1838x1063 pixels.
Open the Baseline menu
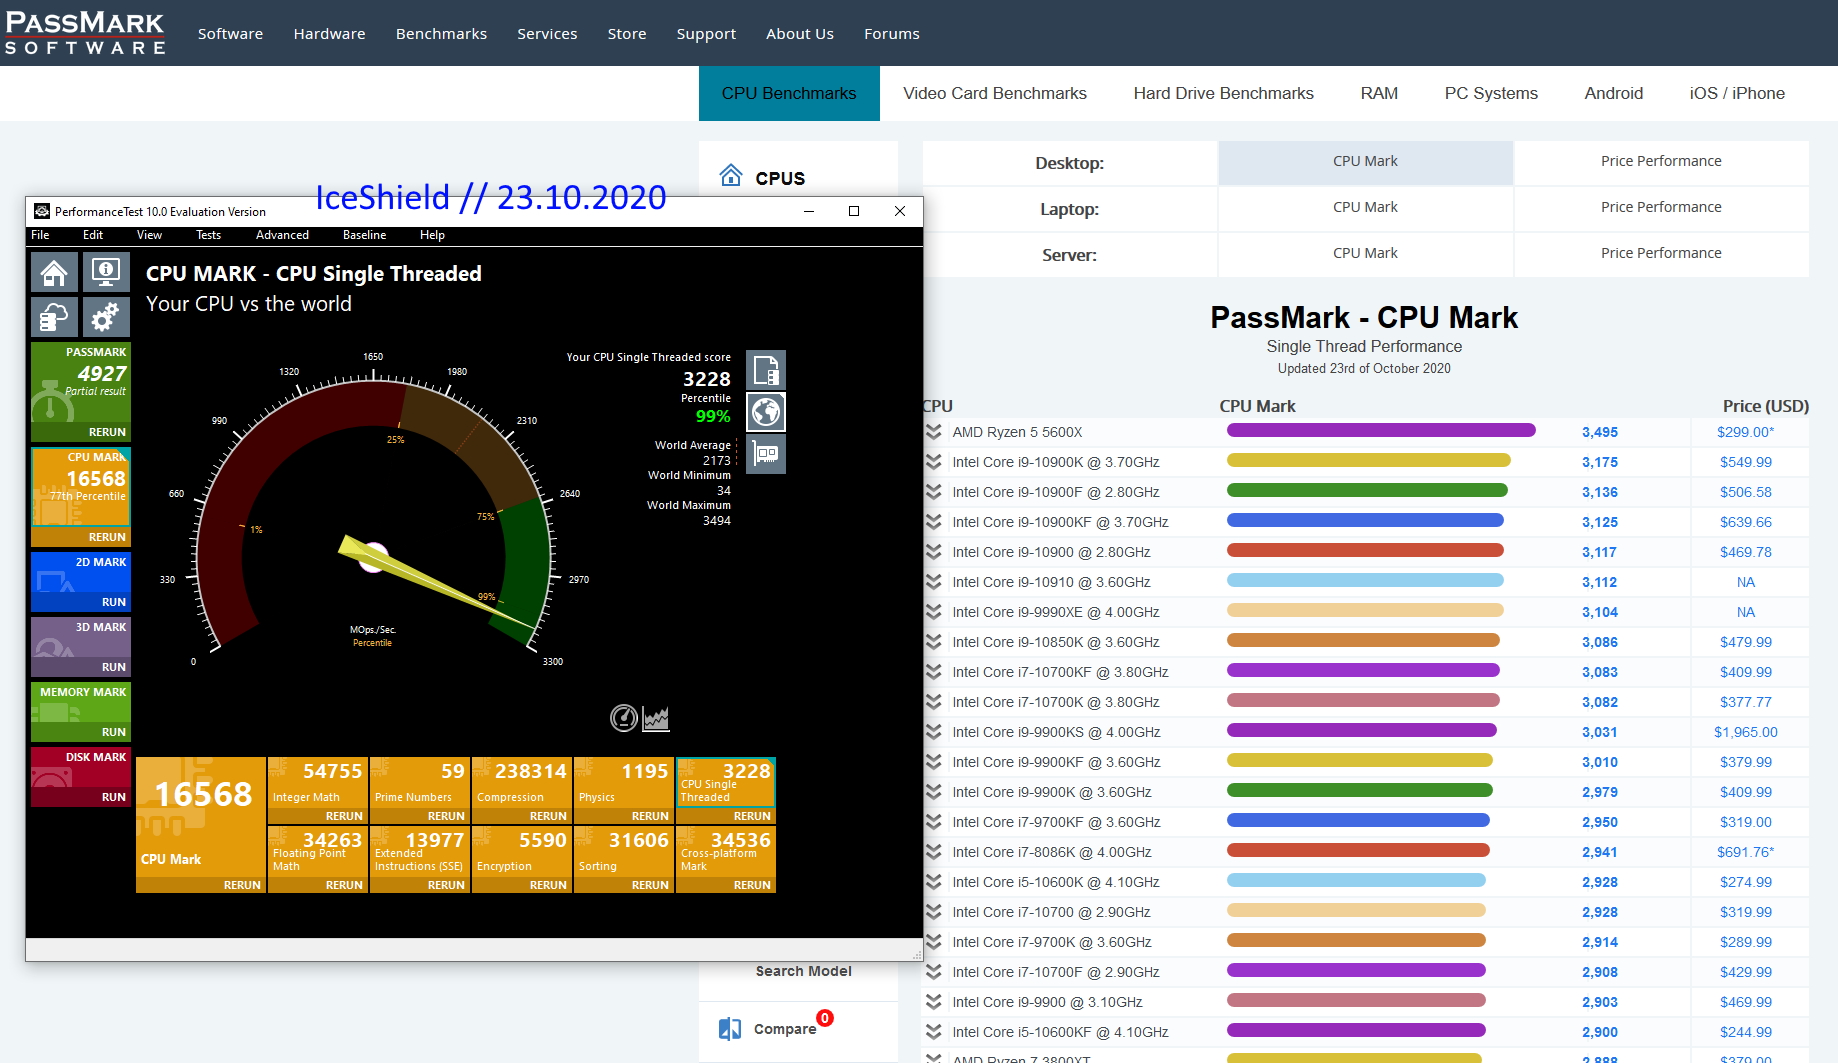(364, 235)
